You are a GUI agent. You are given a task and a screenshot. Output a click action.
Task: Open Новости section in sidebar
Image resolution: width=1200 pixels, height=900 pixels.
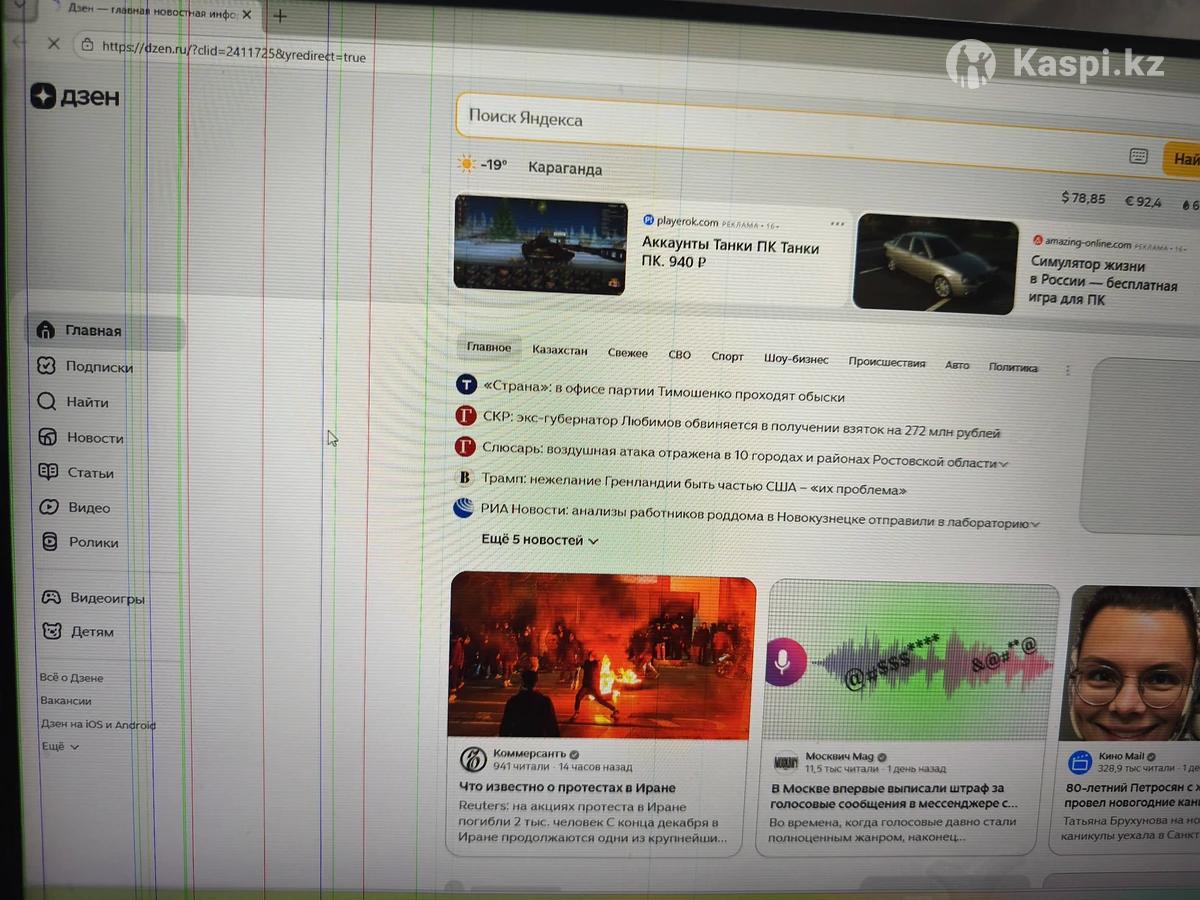point(94,438)
